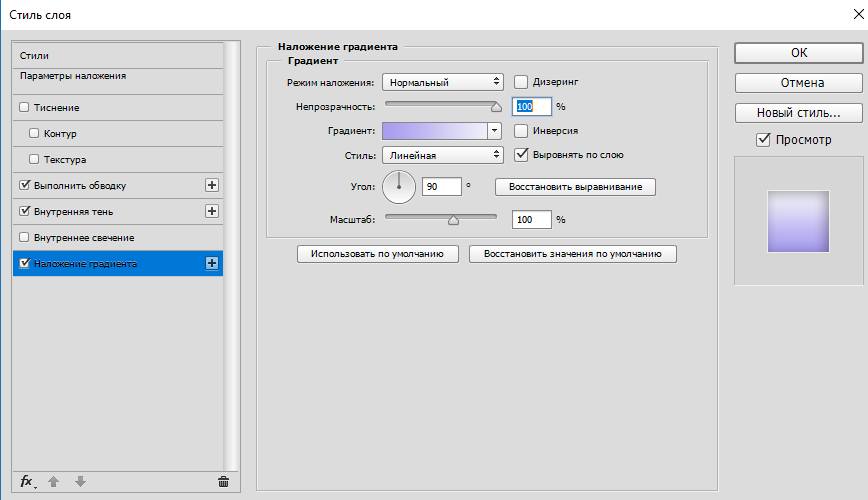Select Стили in the left list
Screen dimensions: 868x500
117,55
